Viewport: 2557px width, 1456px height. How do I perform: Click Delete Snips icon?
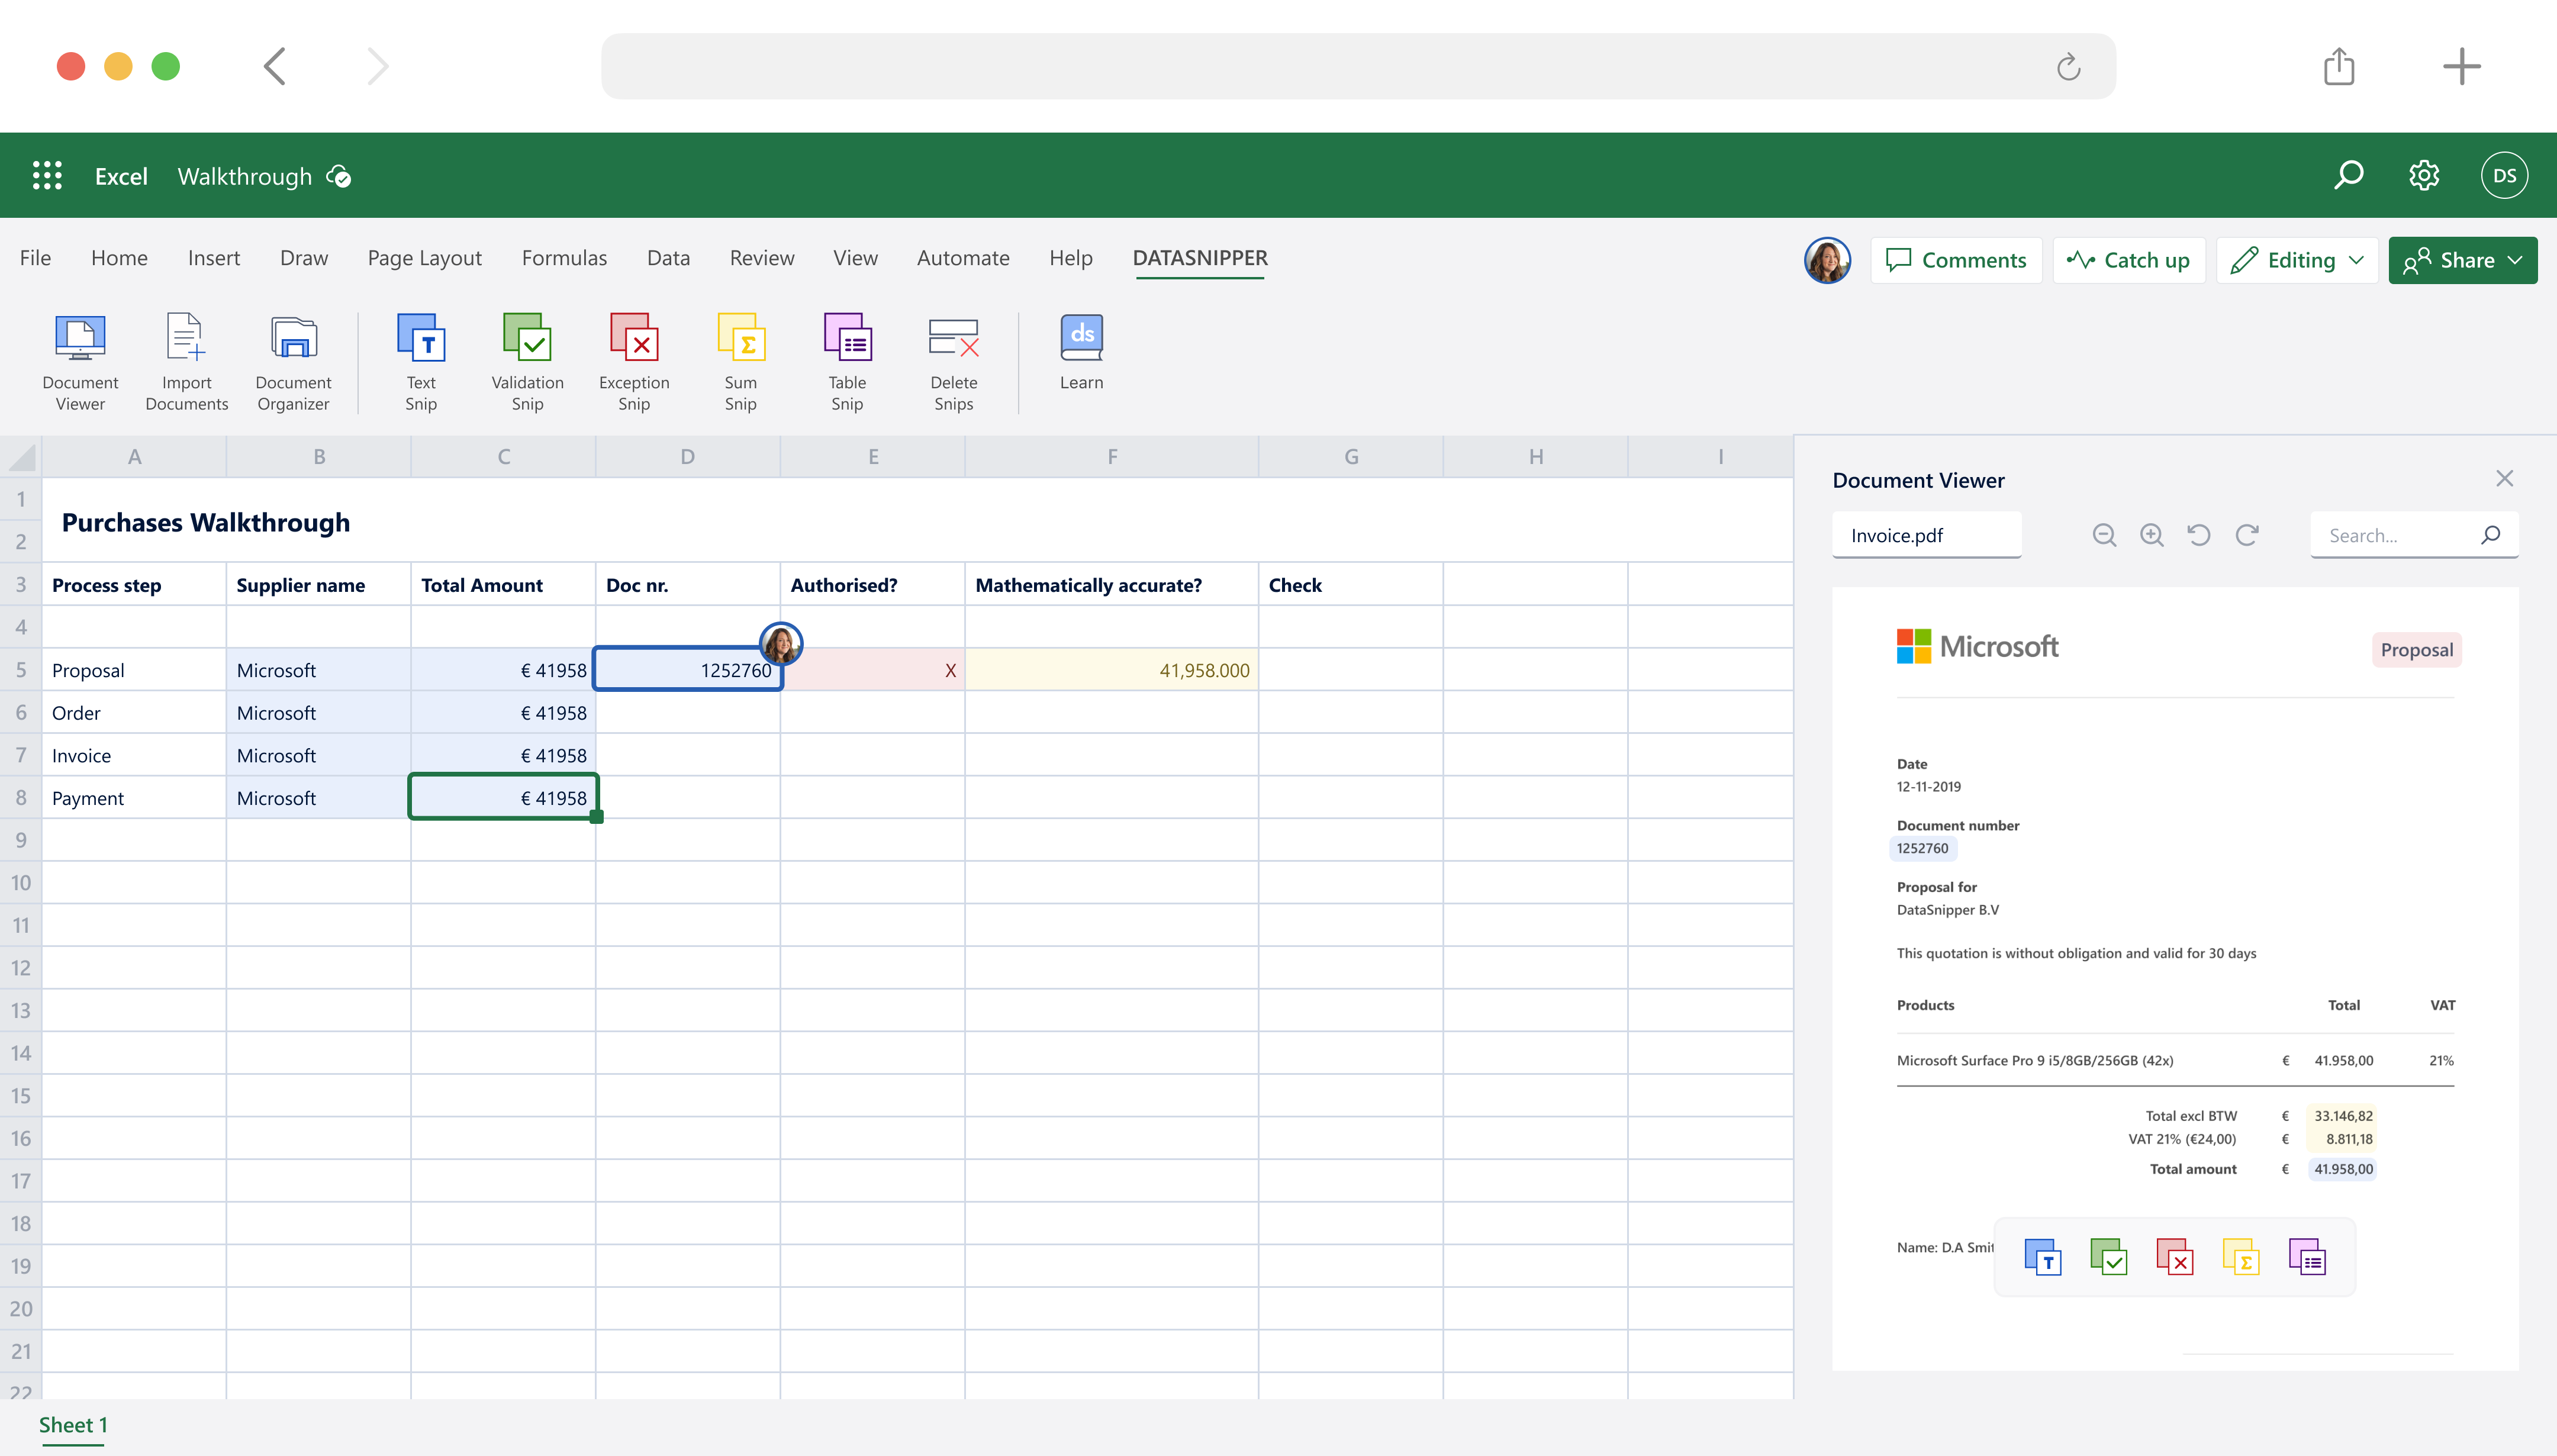coord(953,361)
